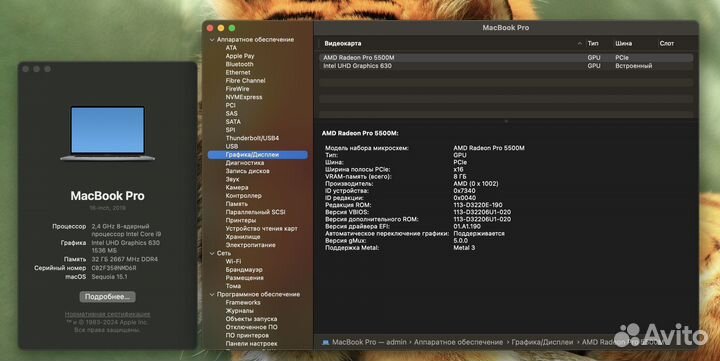Click Sequoia 15.1 macOS version
720x361 pixels.
pos(109,277)
